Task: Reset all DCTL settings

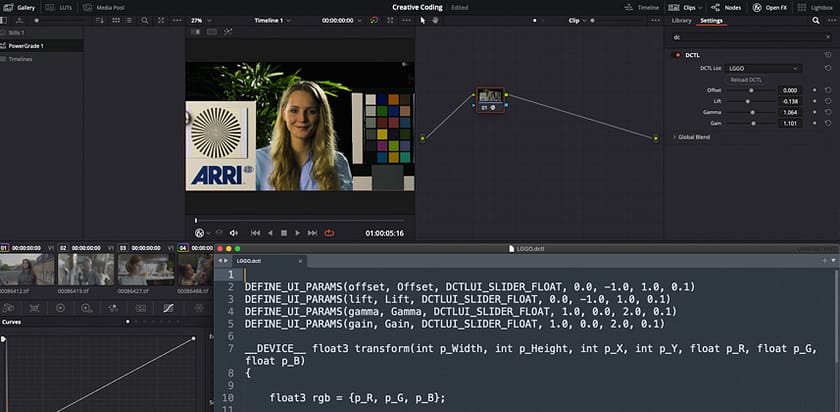Action: (x=828, y=55)
